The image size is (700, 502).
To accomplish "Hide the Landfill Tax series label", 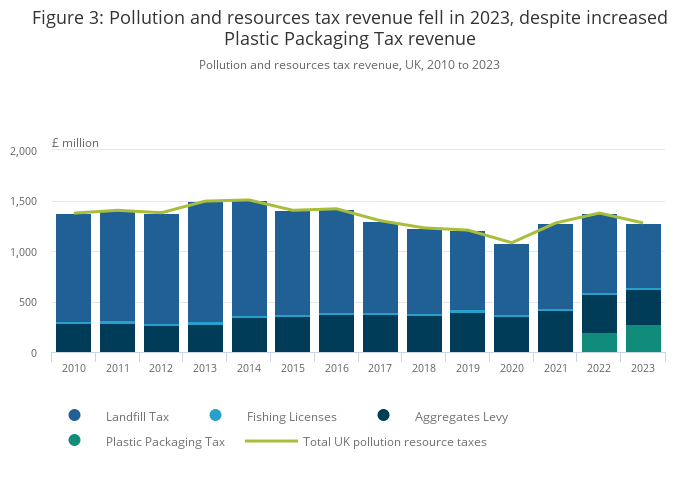I will point(135,416).
